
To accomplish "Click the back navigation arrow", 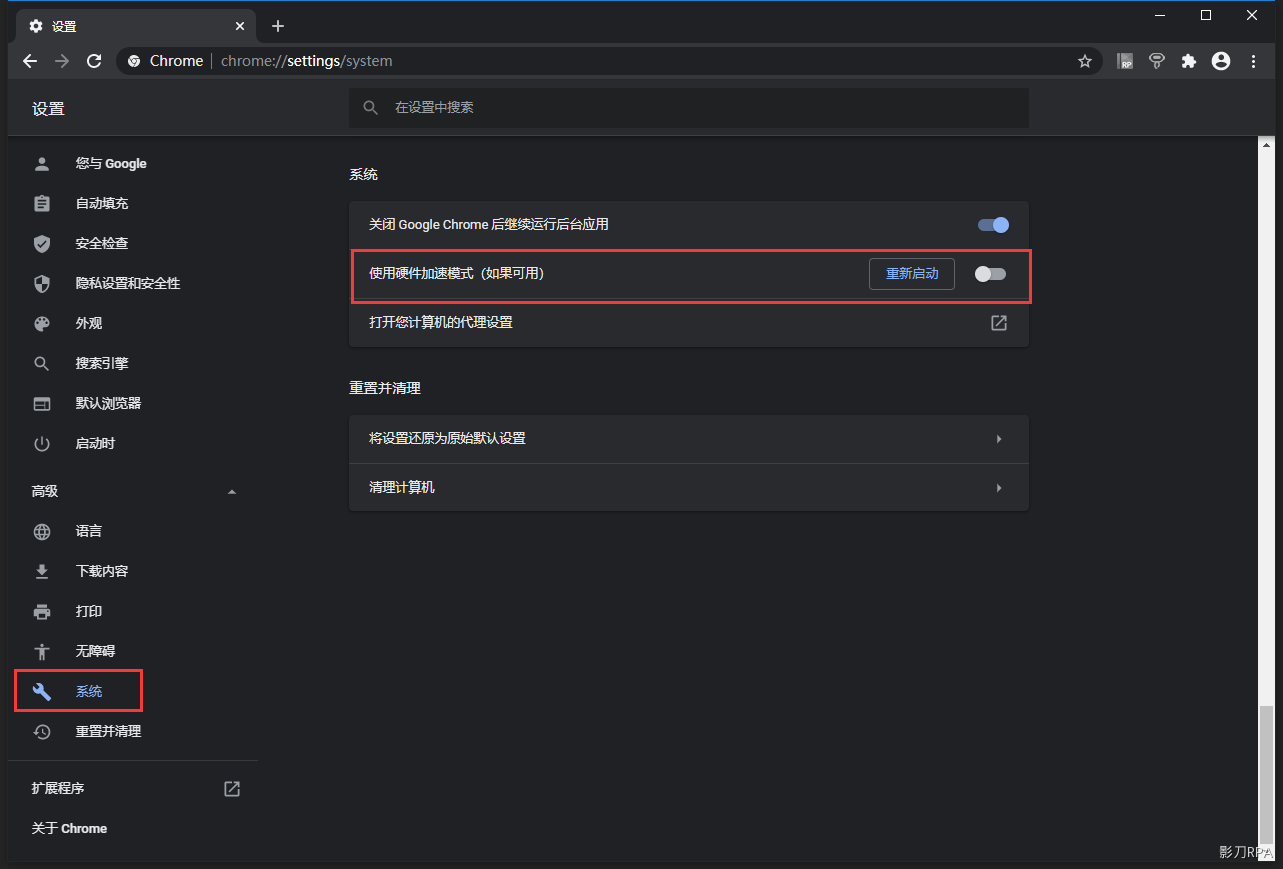I will click(30, 61).
